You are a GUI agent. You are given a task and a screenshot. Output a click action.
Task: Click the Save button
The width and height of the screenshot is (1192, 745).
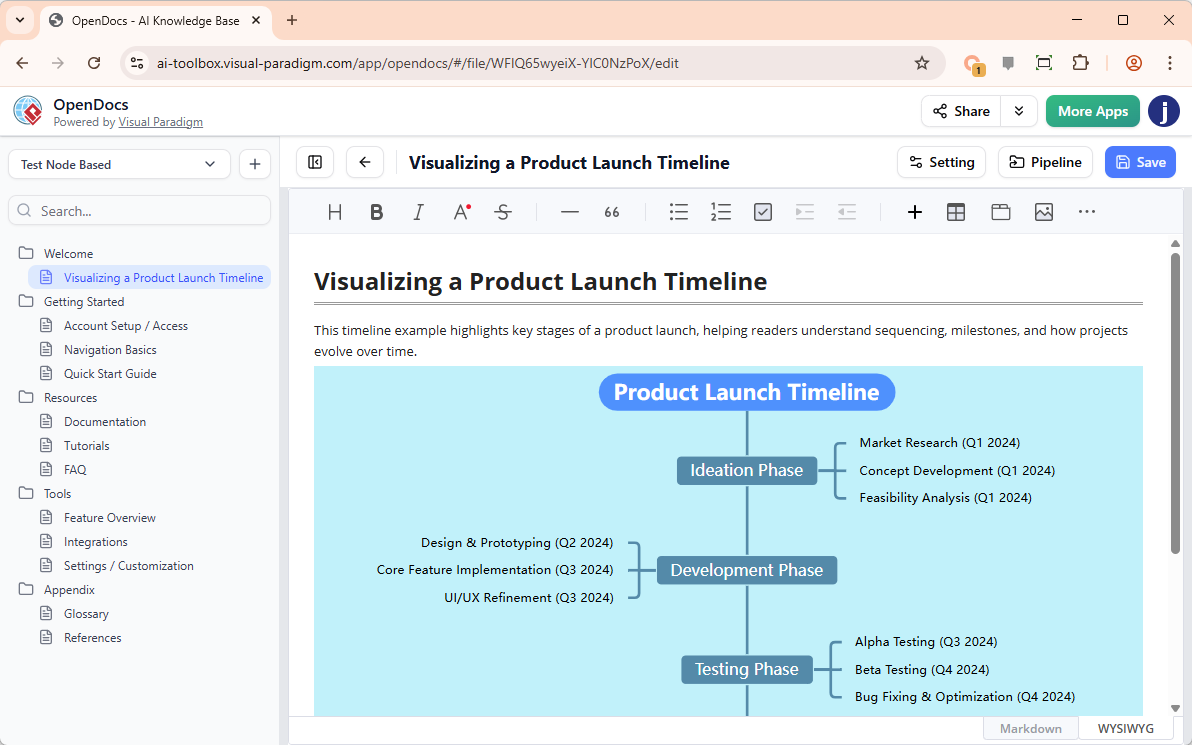1140,162
